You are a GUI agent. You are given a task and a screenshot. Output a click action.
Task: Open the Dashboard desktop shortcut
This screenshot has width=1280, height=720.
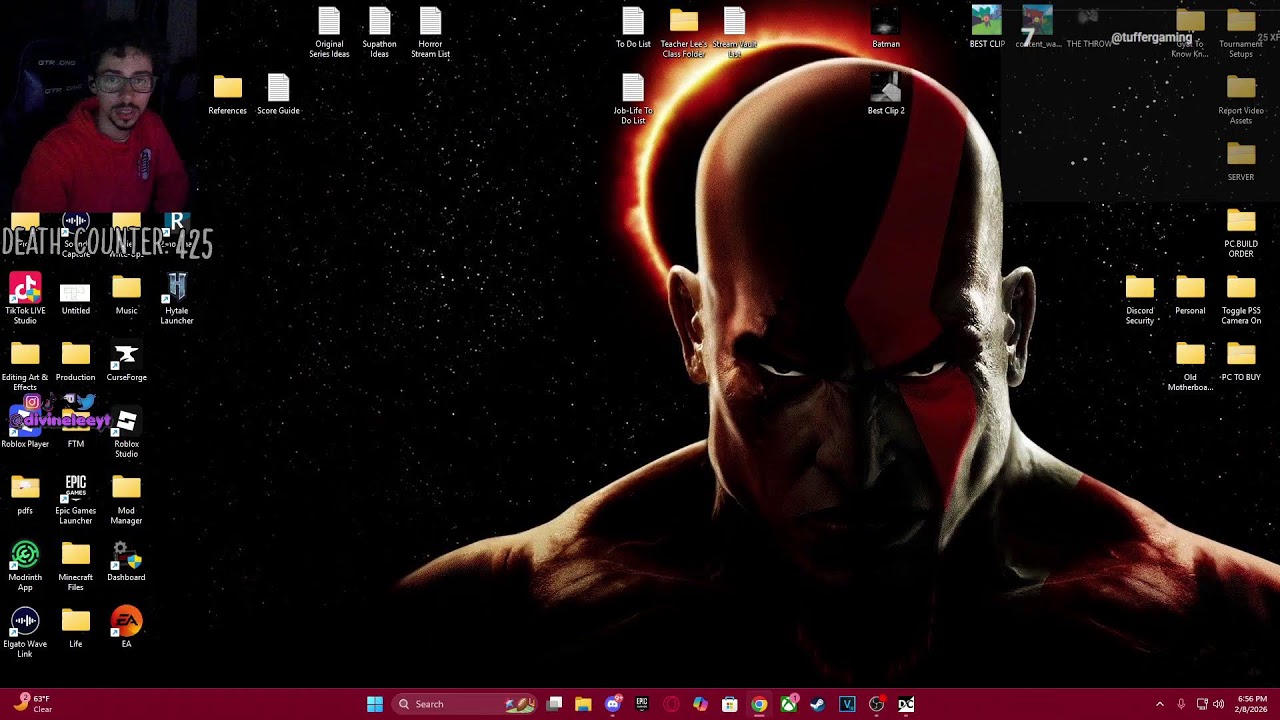click(x=126, y=562)
